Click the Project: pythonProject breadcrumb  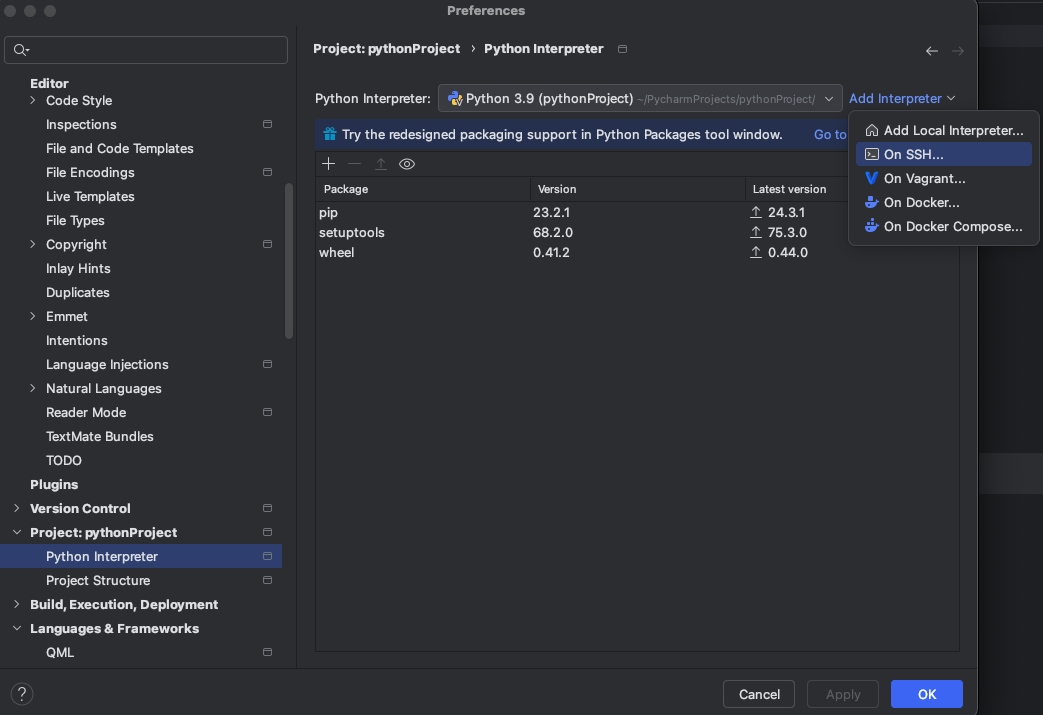click(x=386, y=49)
